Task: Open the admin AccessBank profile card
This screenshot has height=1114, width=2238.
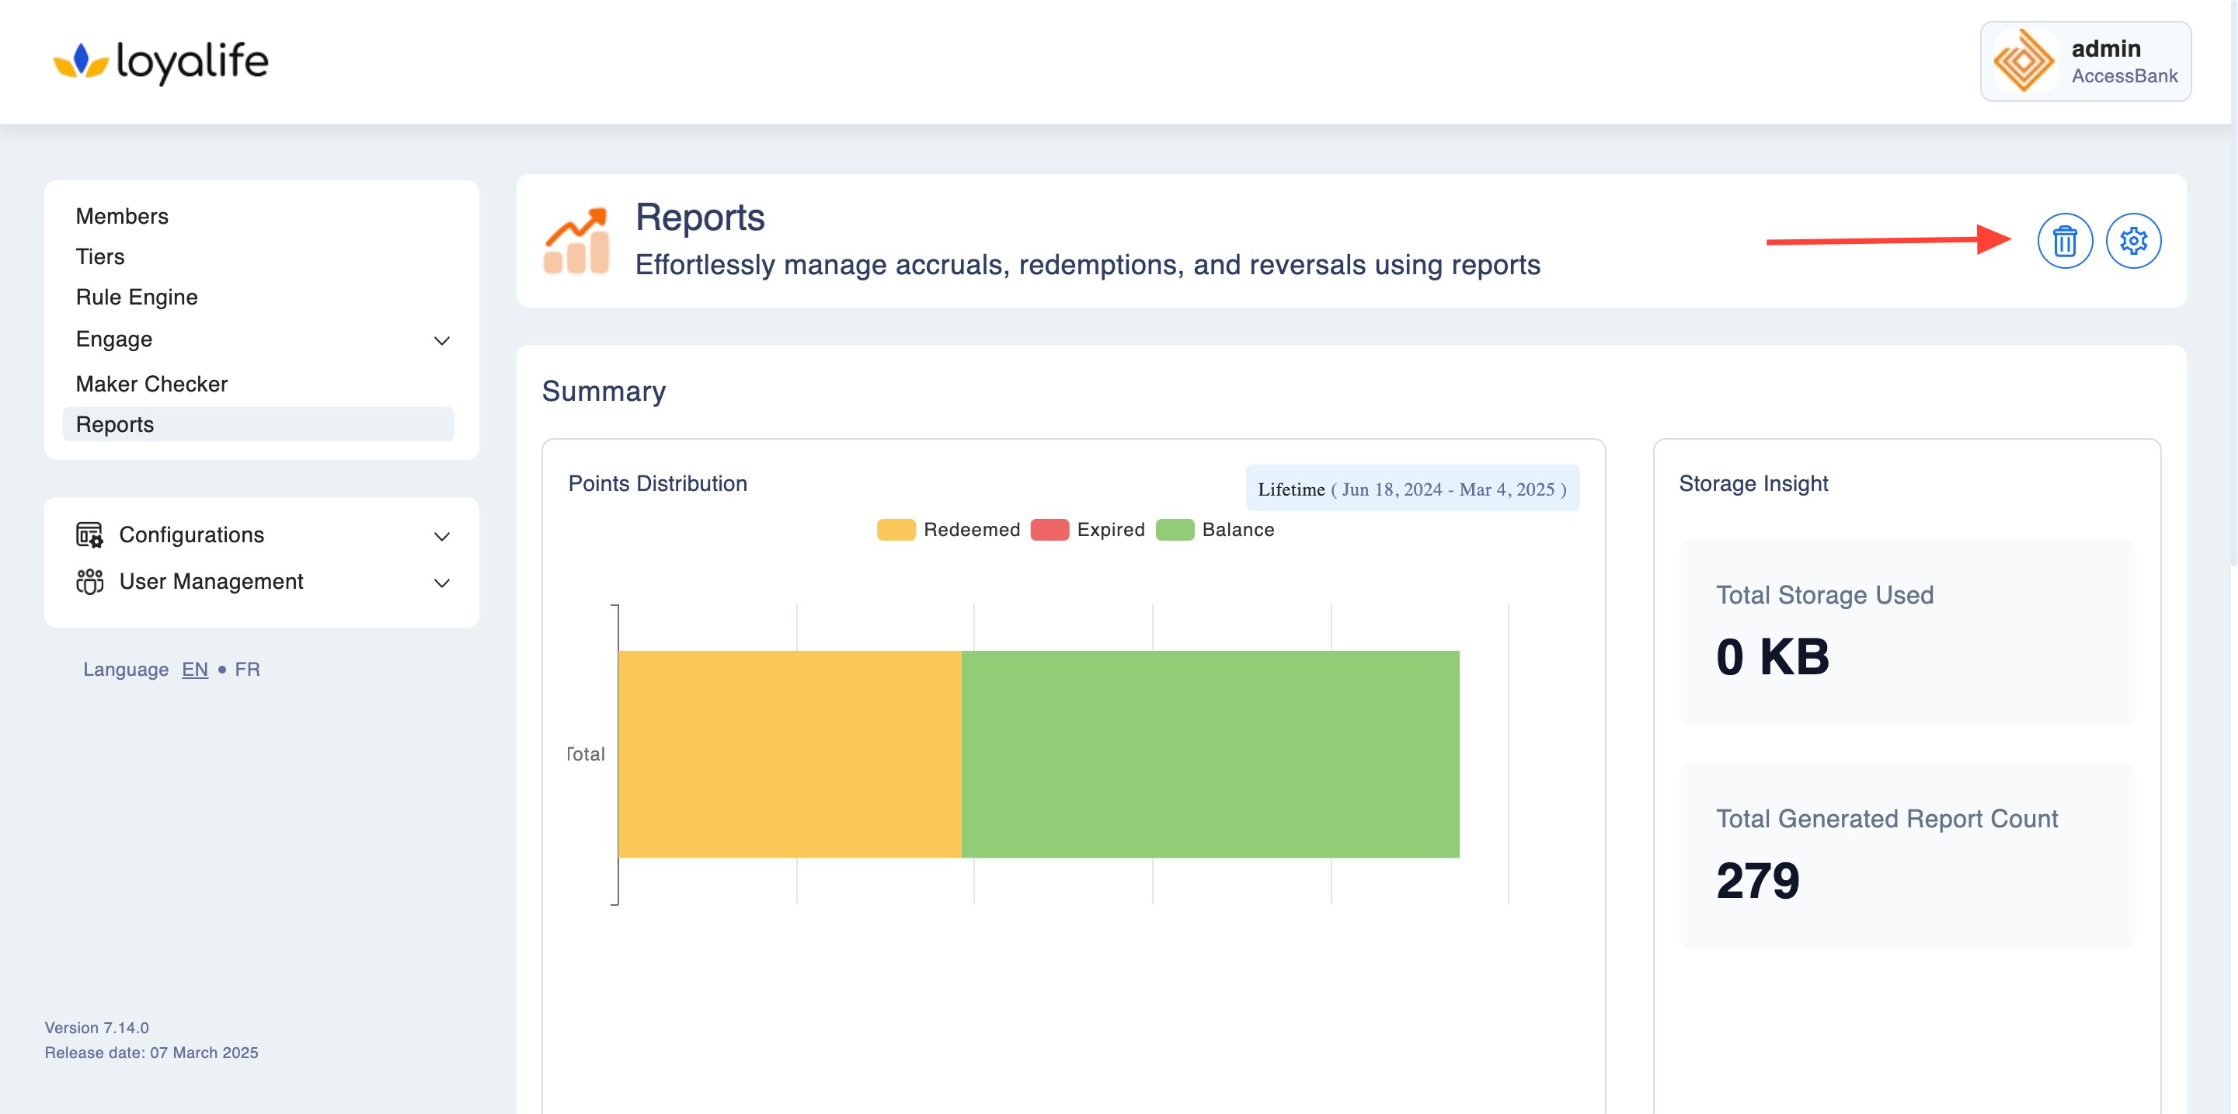Action: click(x=2085, y=62)
